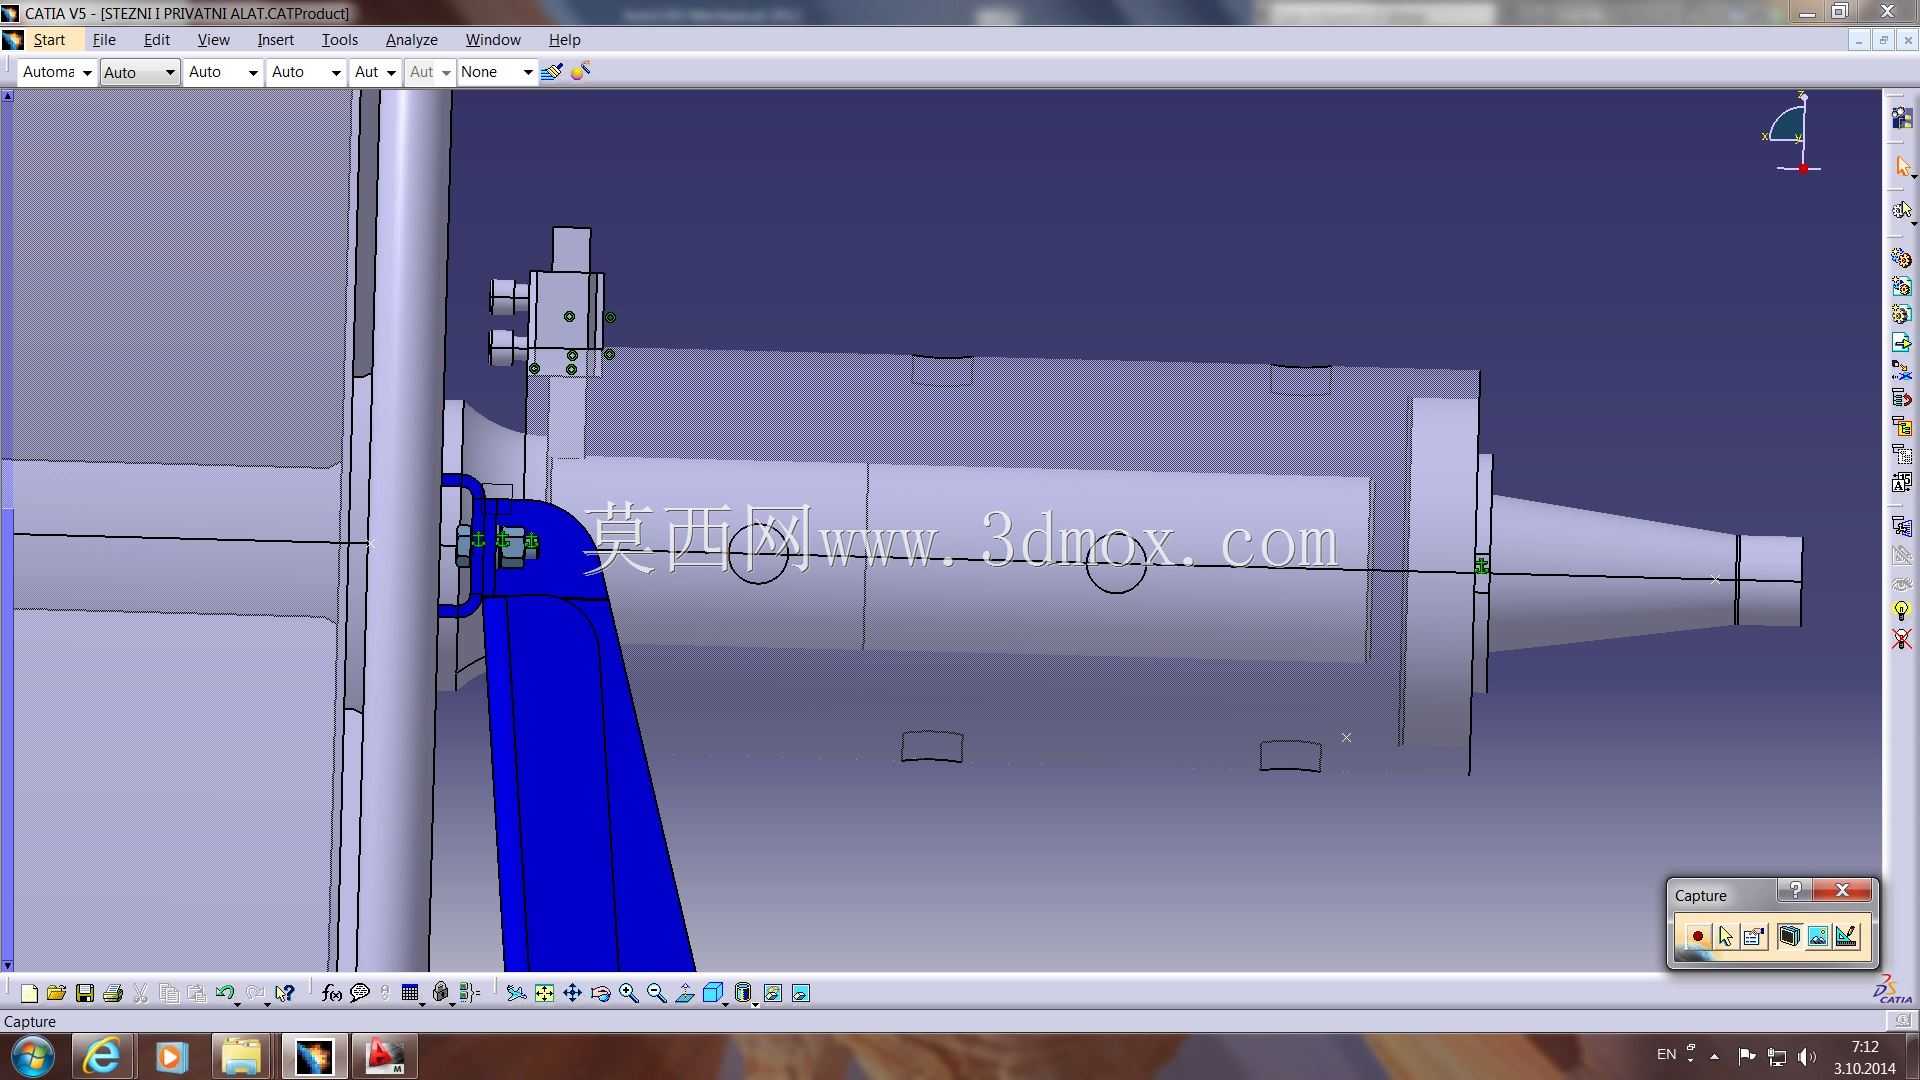Open the Window menu
The height and width of the screenshot is (1080, 1920).
493,40
